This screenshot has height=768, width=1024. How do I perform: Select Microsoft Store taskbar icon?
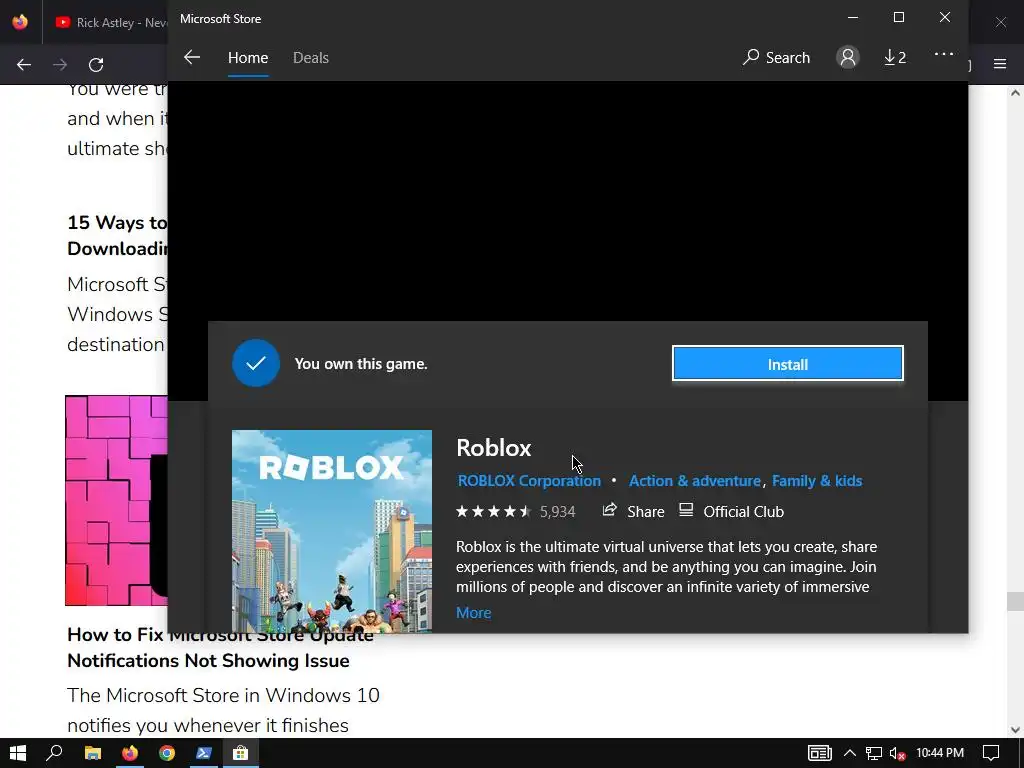click(240, 753)
